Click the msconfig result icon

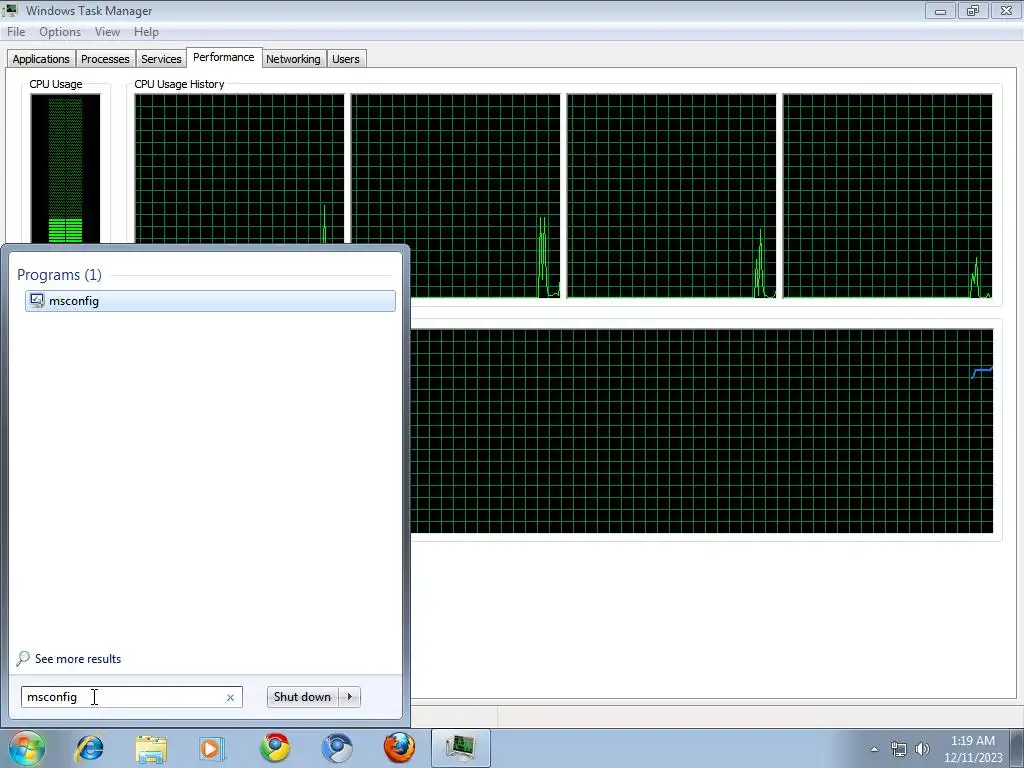(37, 300)
